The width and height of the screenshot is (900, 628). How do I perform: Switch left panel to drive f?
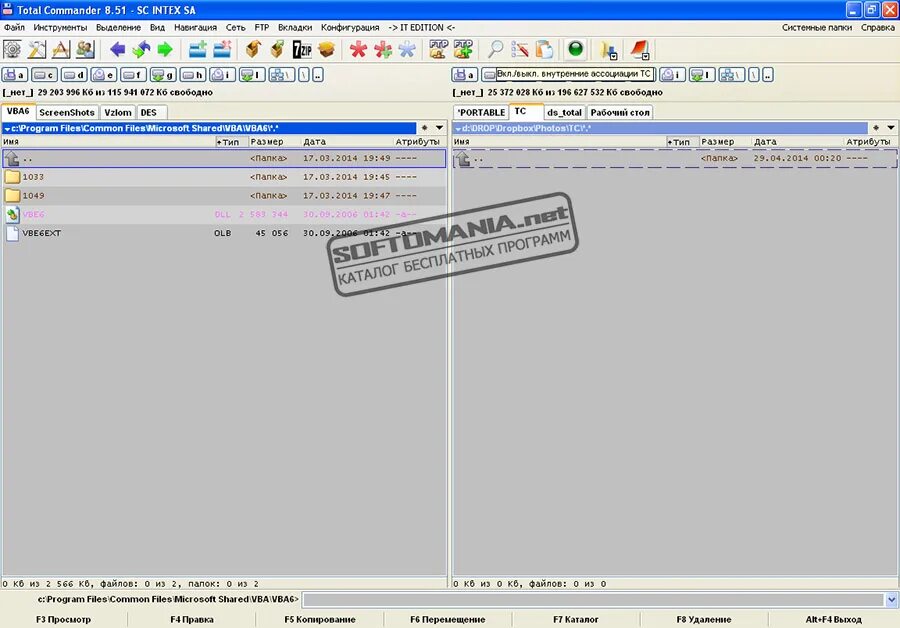pos(133,75)
